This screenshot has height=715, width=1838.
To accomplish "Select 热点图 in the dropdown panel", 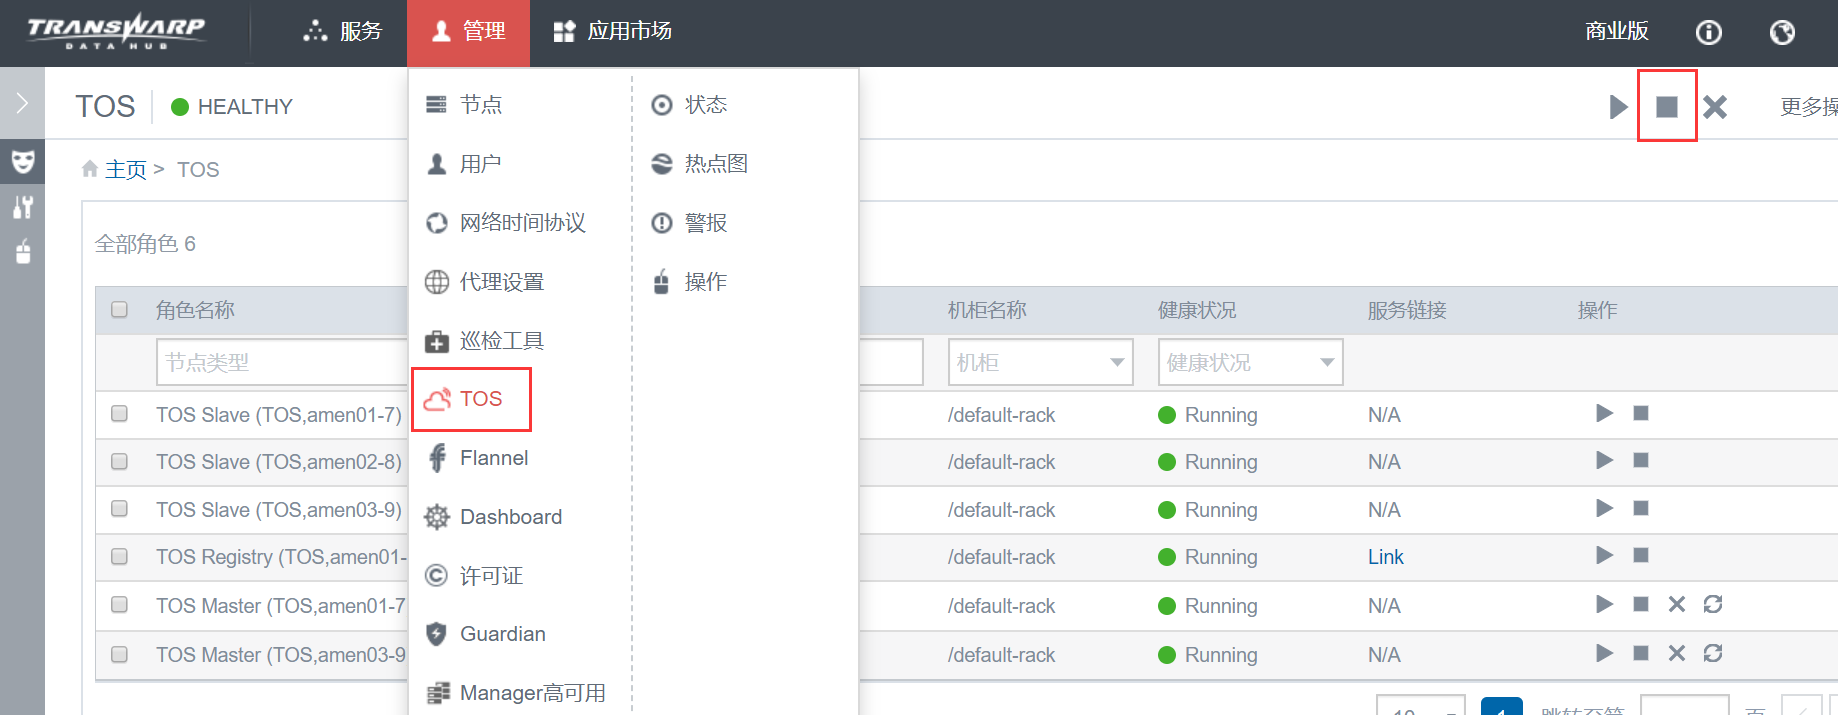I will 700,163.
